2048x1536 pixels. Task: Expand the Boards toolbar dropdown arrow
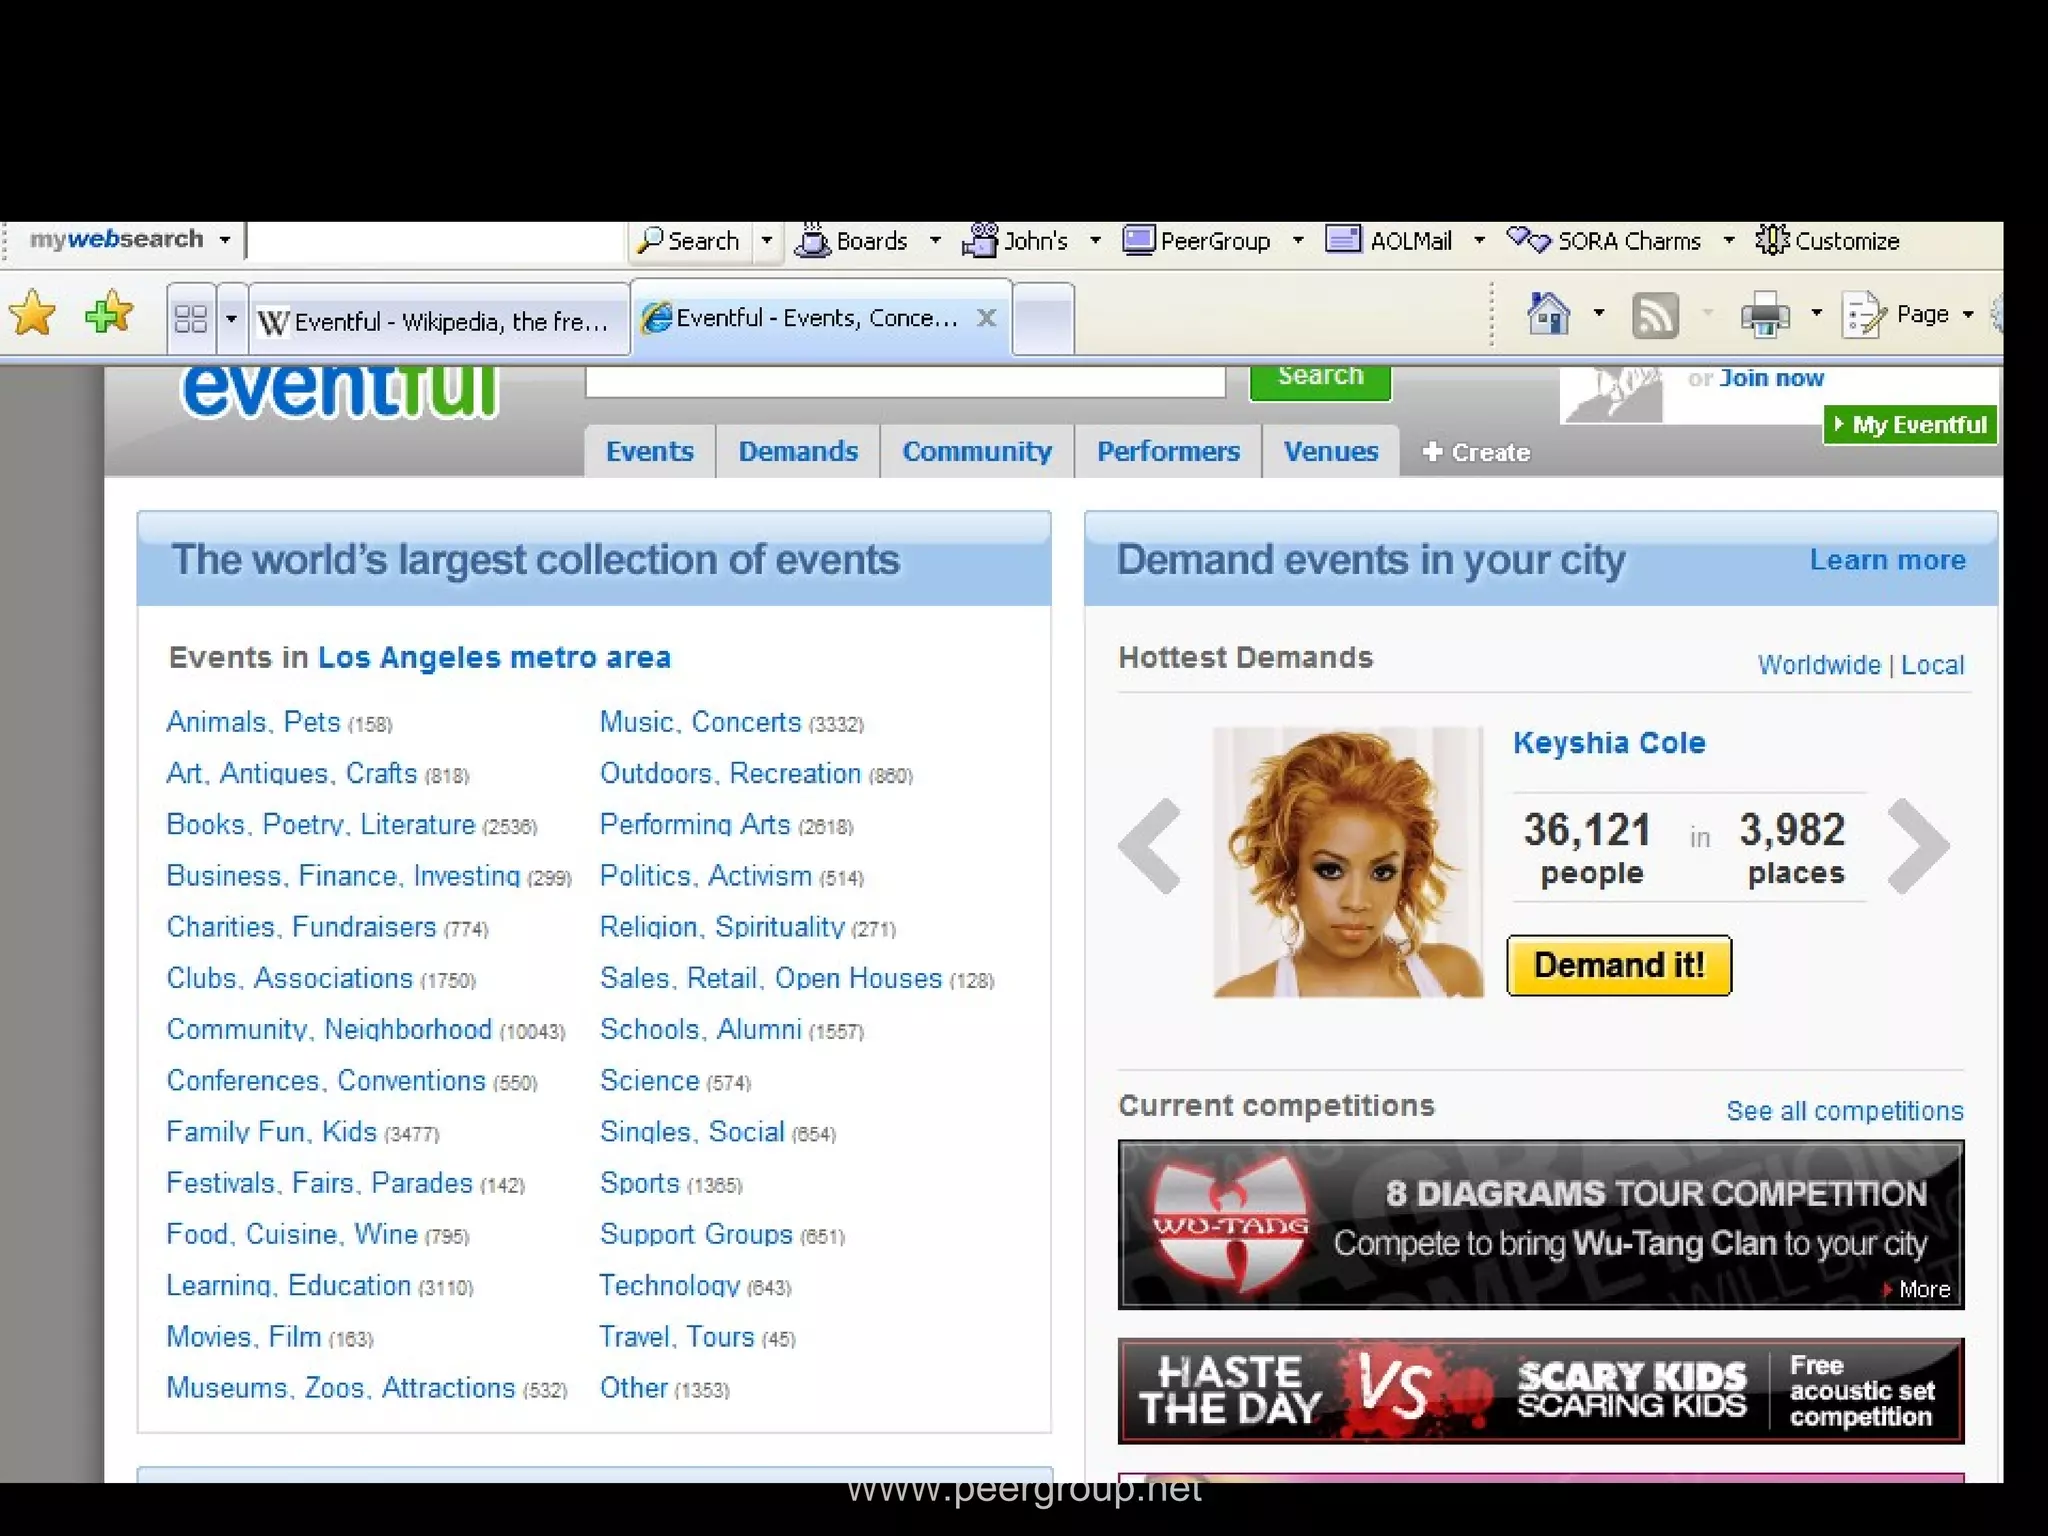(x=935, y=241)
